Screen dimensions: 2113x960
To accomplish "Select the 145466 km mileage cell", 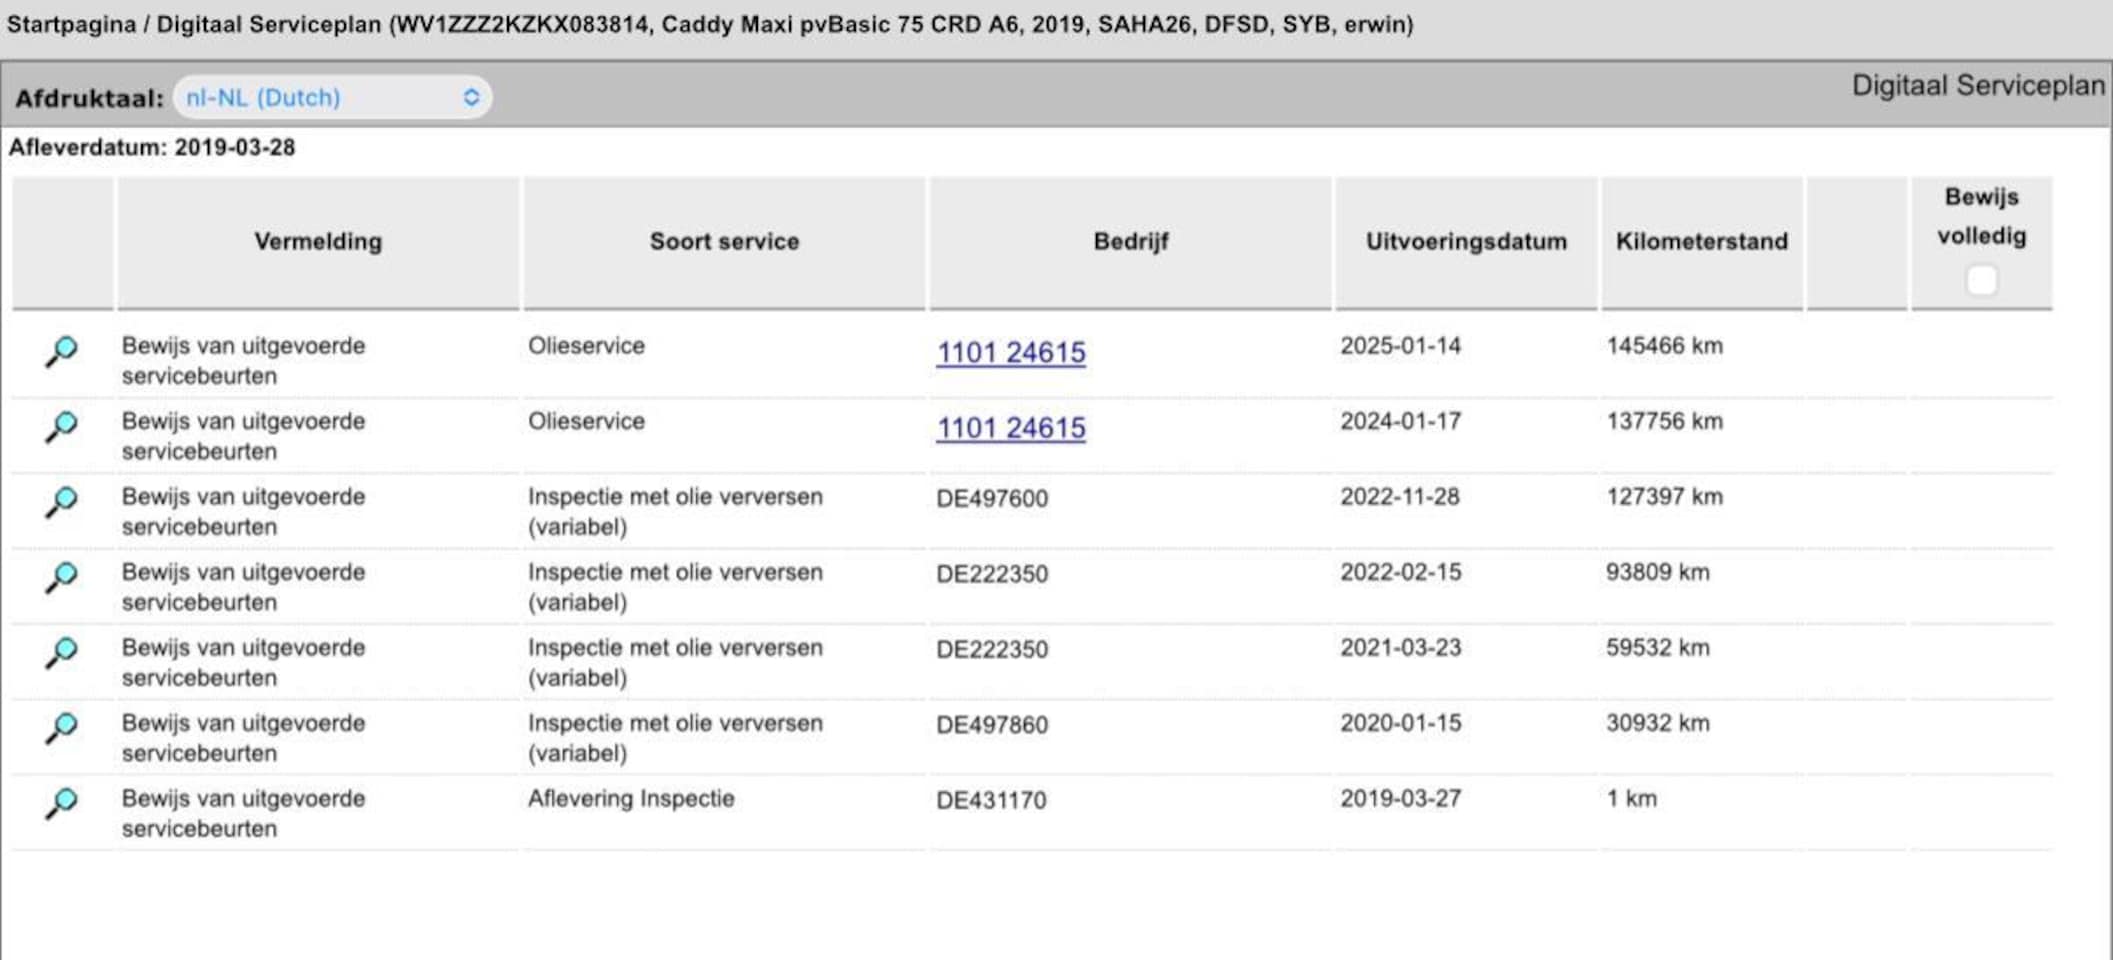I will 1664,346.
